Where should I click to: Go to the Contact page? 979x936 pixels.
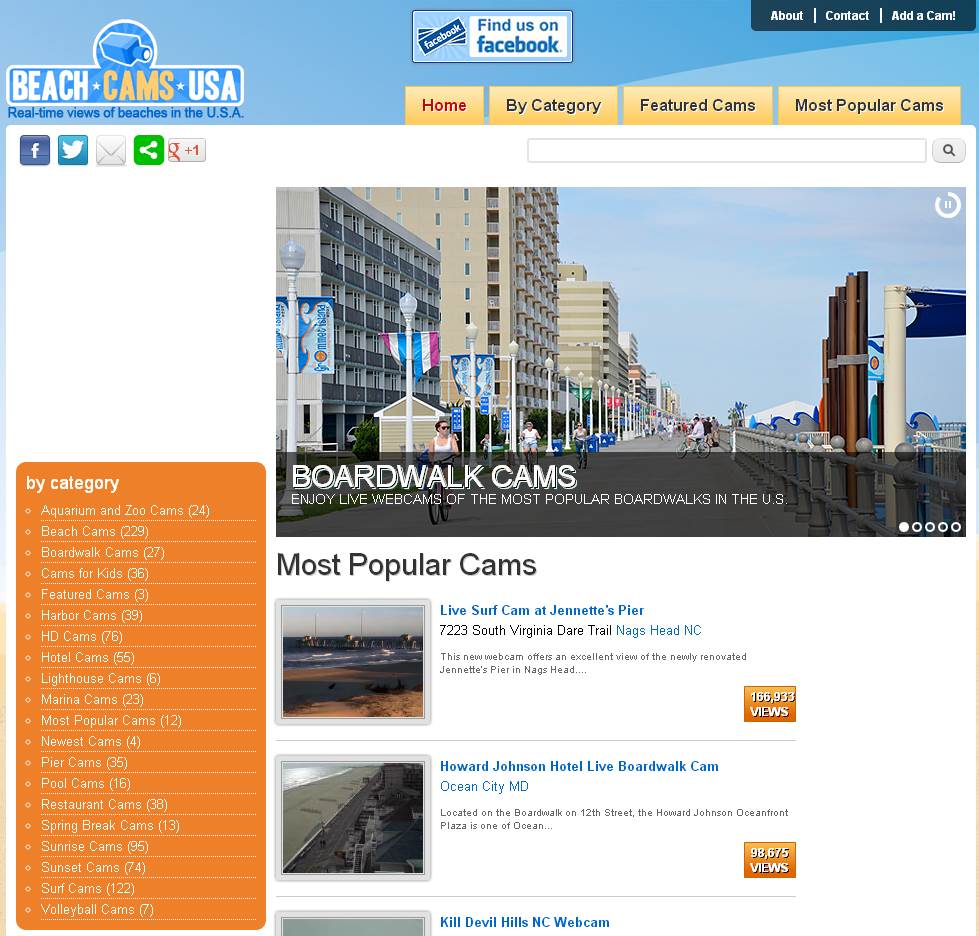(847, 16)
